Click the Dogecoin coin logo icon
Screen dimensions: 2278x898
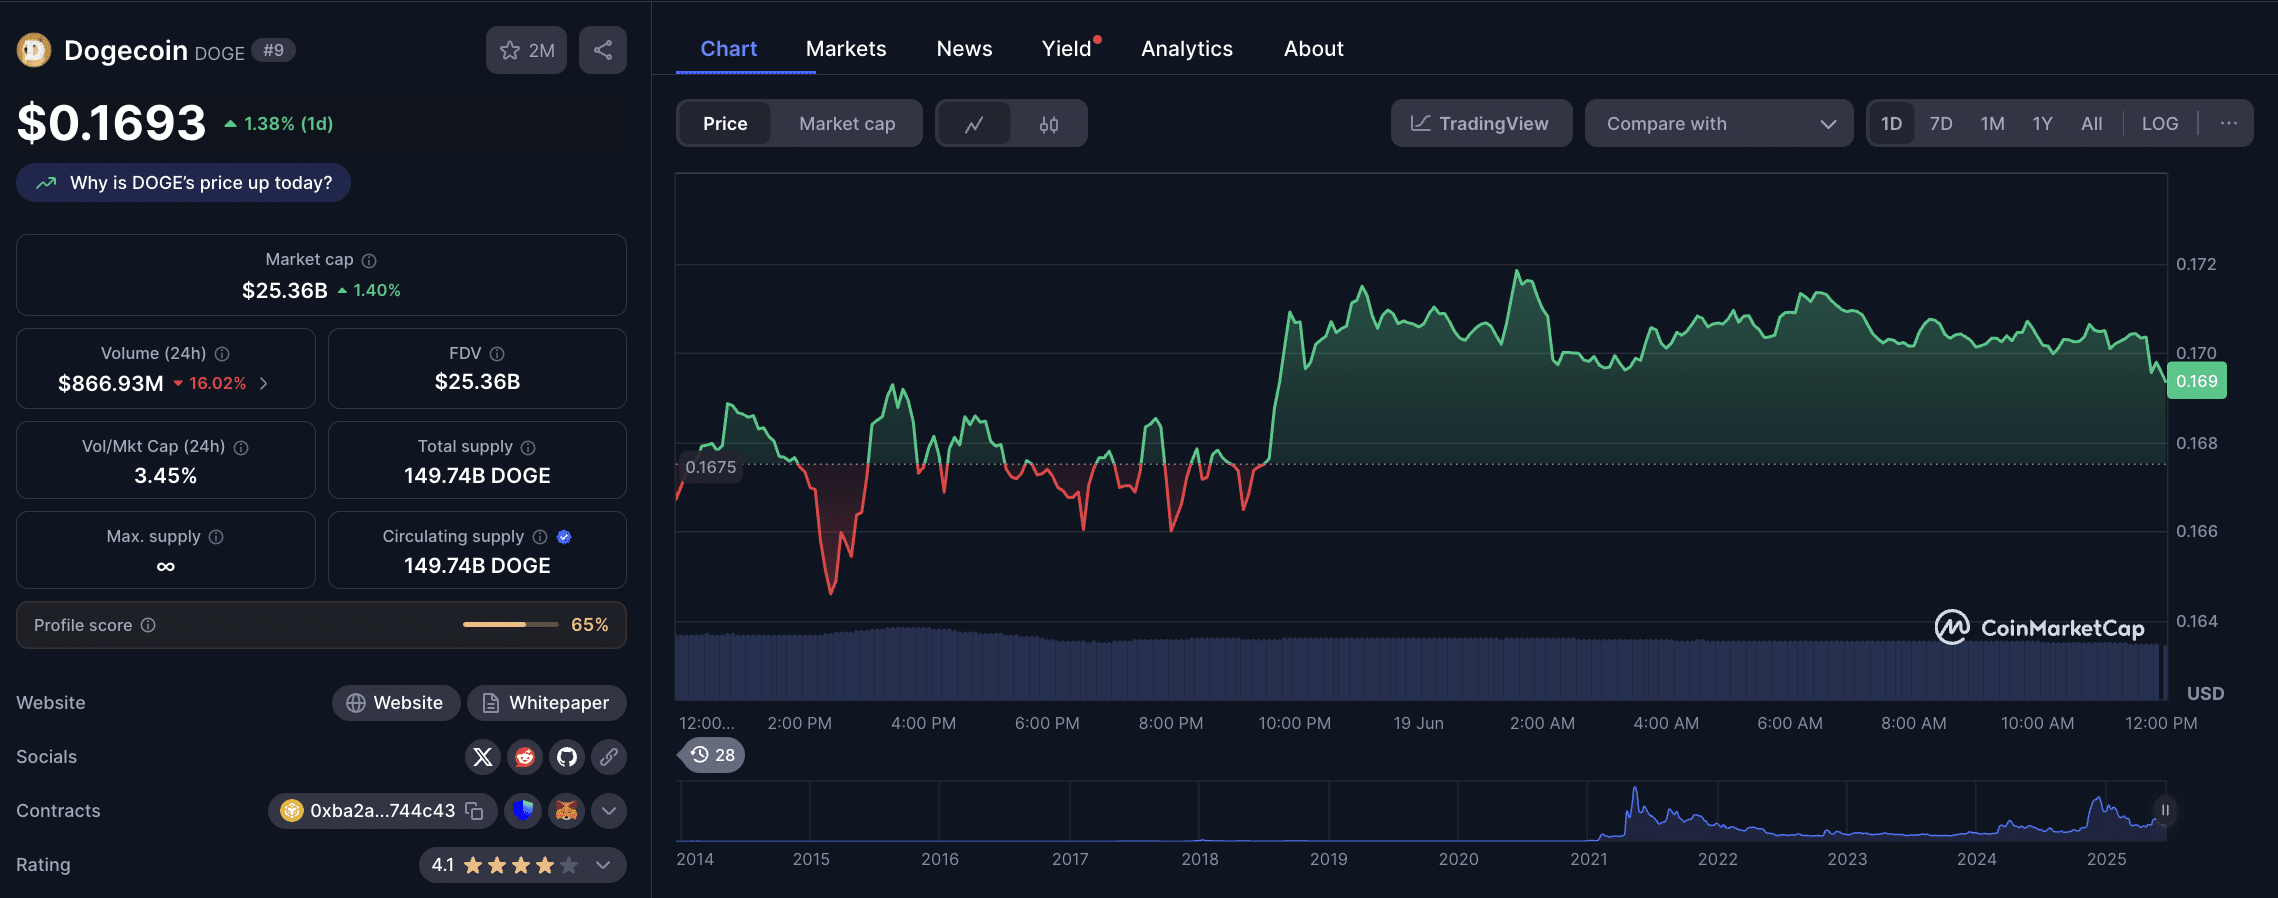34,50
